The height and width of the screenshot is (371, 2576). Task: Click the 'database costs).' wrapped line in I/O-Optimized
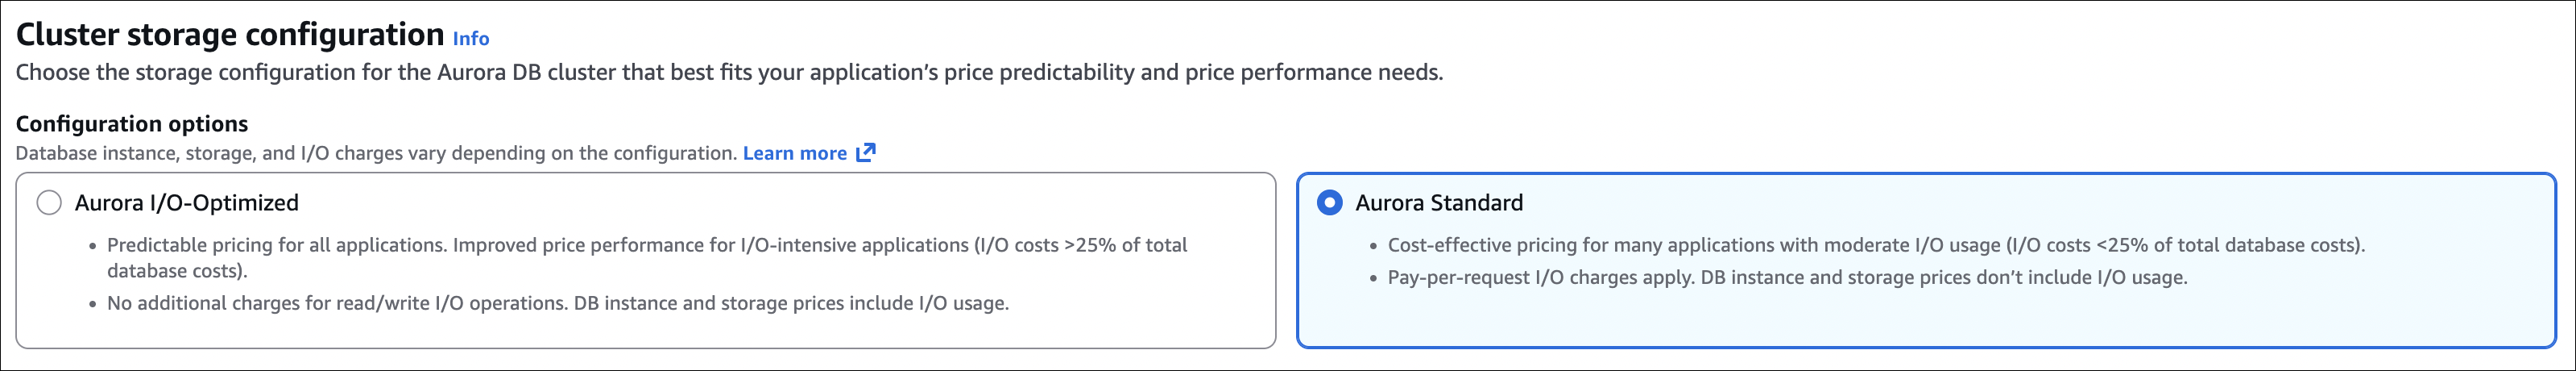click(x=177, y=271)
